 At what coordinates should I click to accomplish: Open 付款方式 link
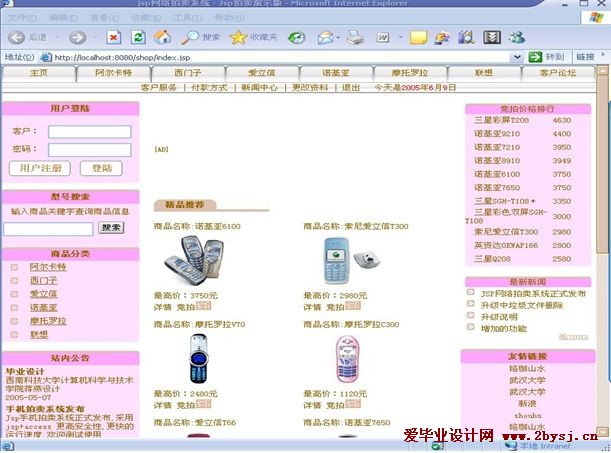[x=209, y=88]
